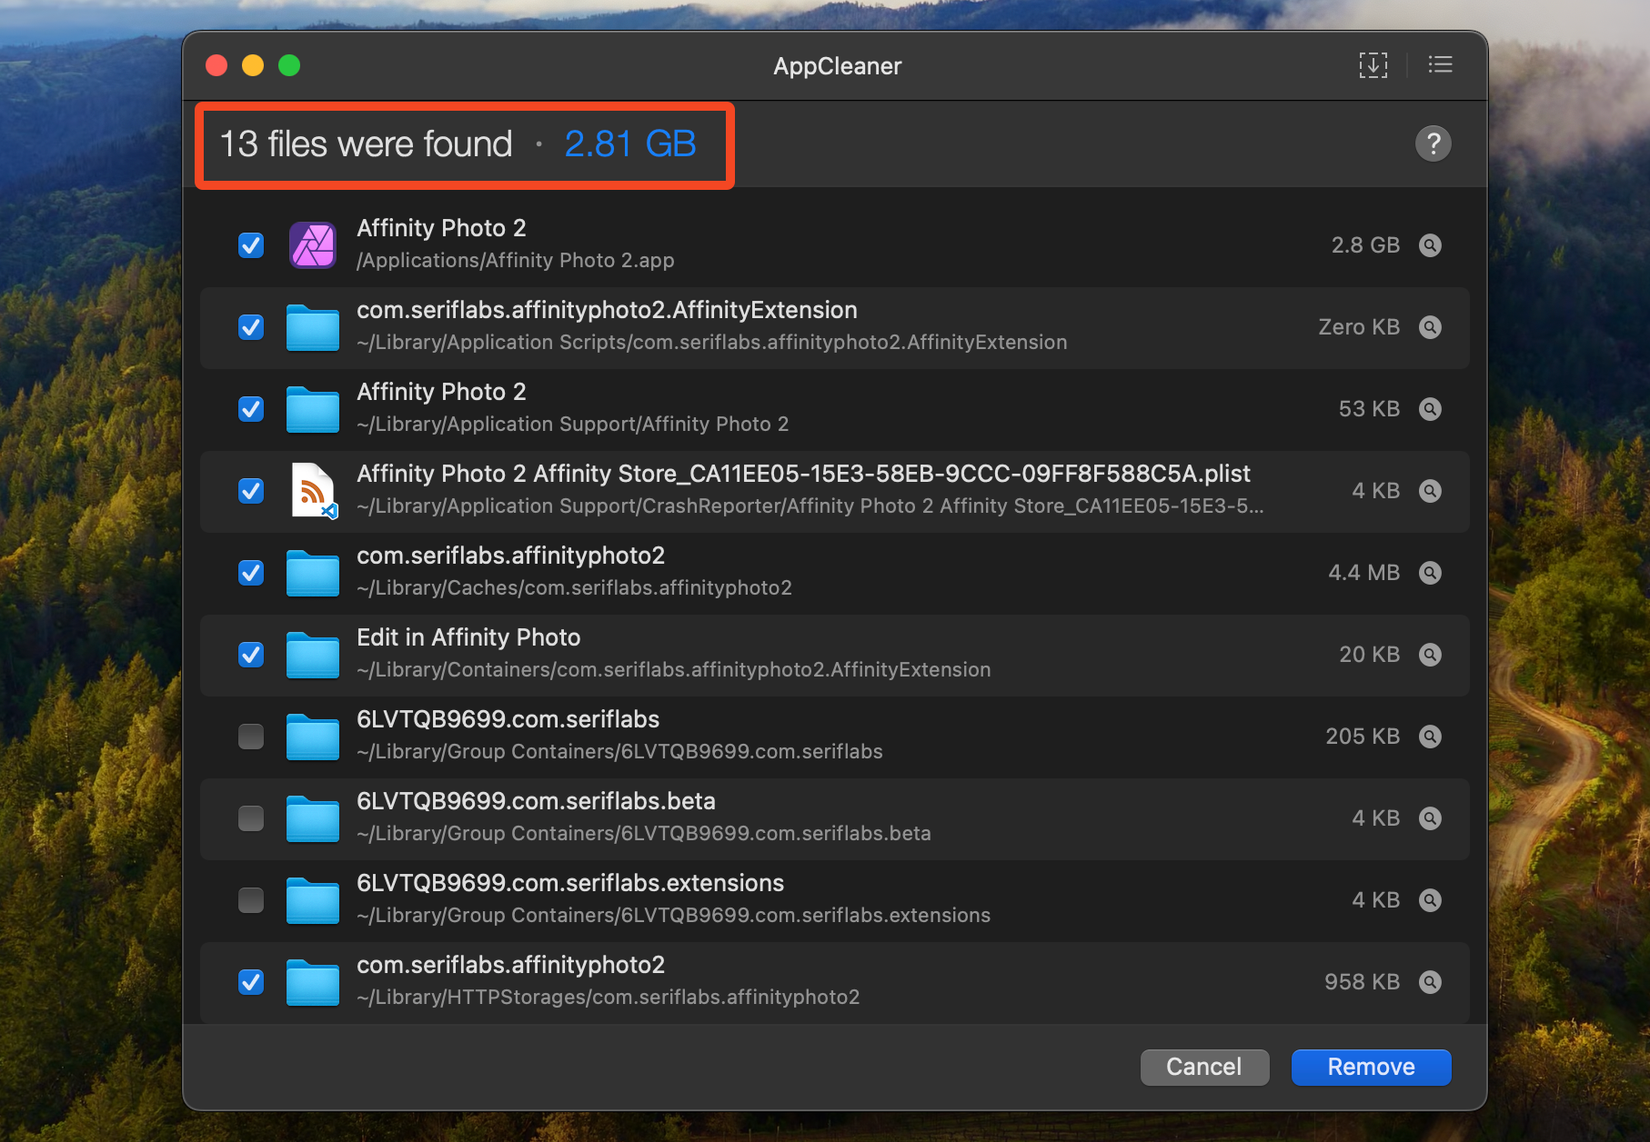This screenshot has width=1650, height=1142.
Task: Click the magnifier beside the Zero KB extension
Action: click(1430, 326)
